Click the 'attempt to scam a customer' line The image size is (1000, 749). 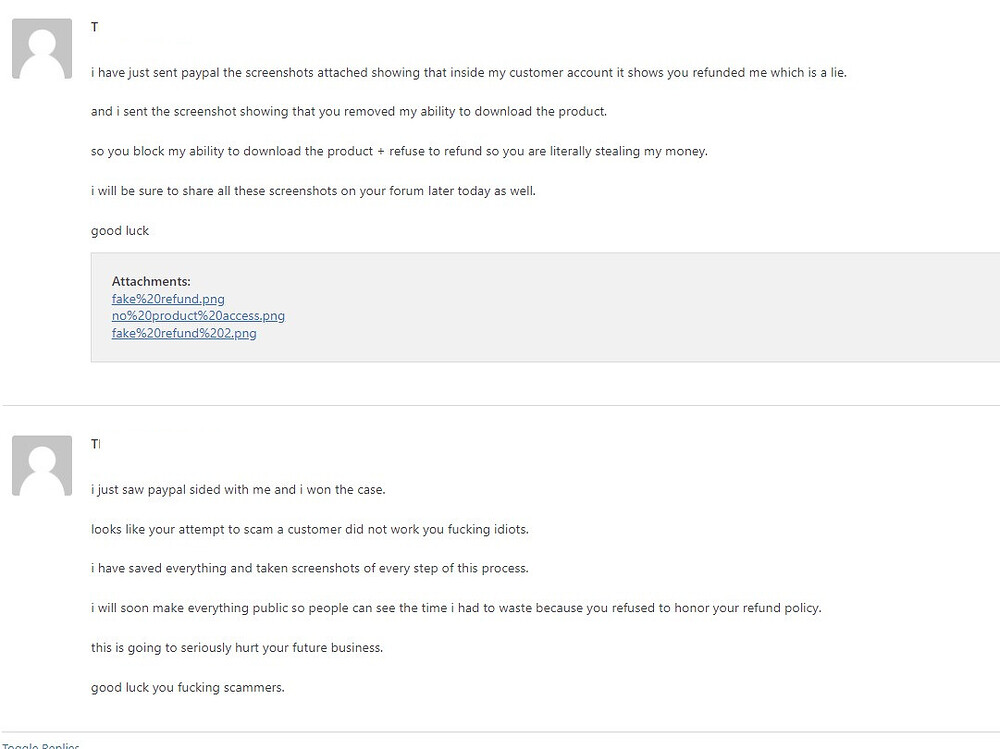(310, 530)
